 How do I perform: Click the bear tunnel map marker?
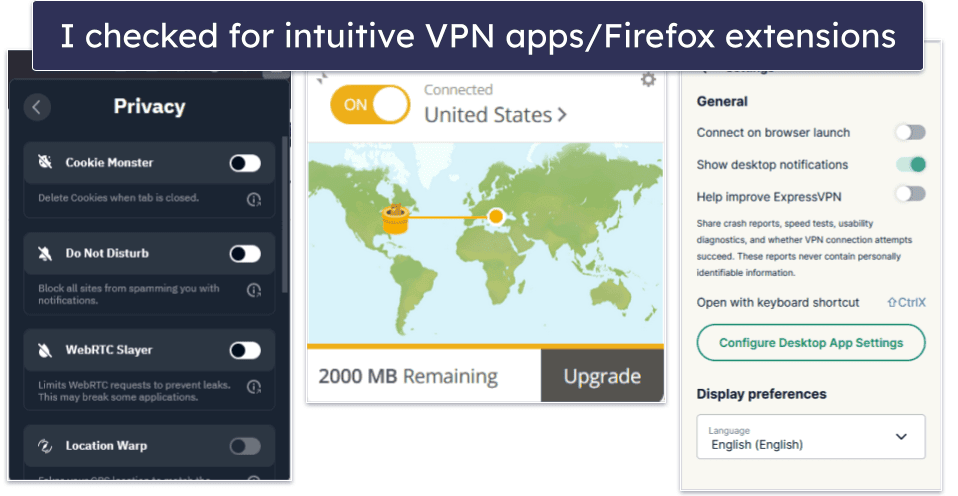click(x=395, y=219)
